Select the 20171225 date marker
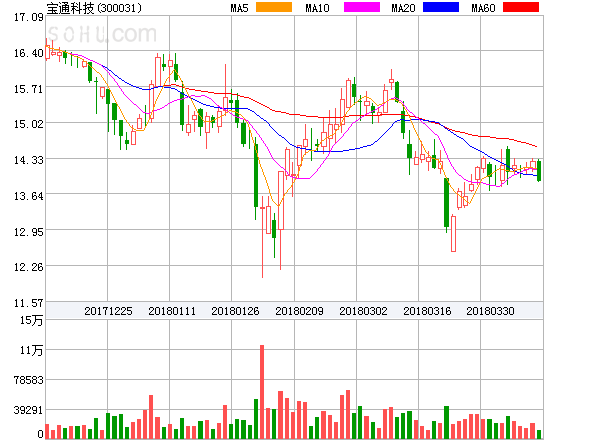The image size is (600, 440). pos(108,311)
